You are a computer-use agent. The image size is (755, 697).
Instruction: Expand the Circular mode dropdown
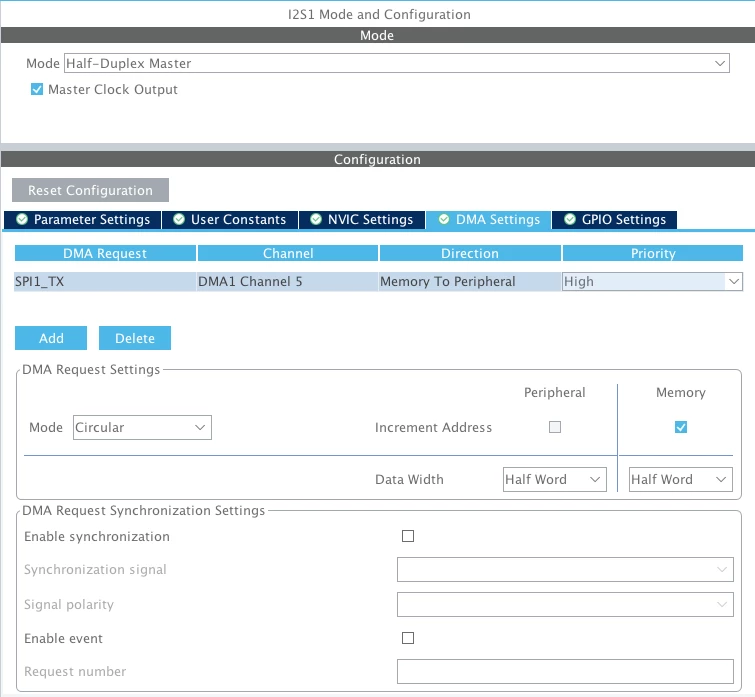(142, 427)
